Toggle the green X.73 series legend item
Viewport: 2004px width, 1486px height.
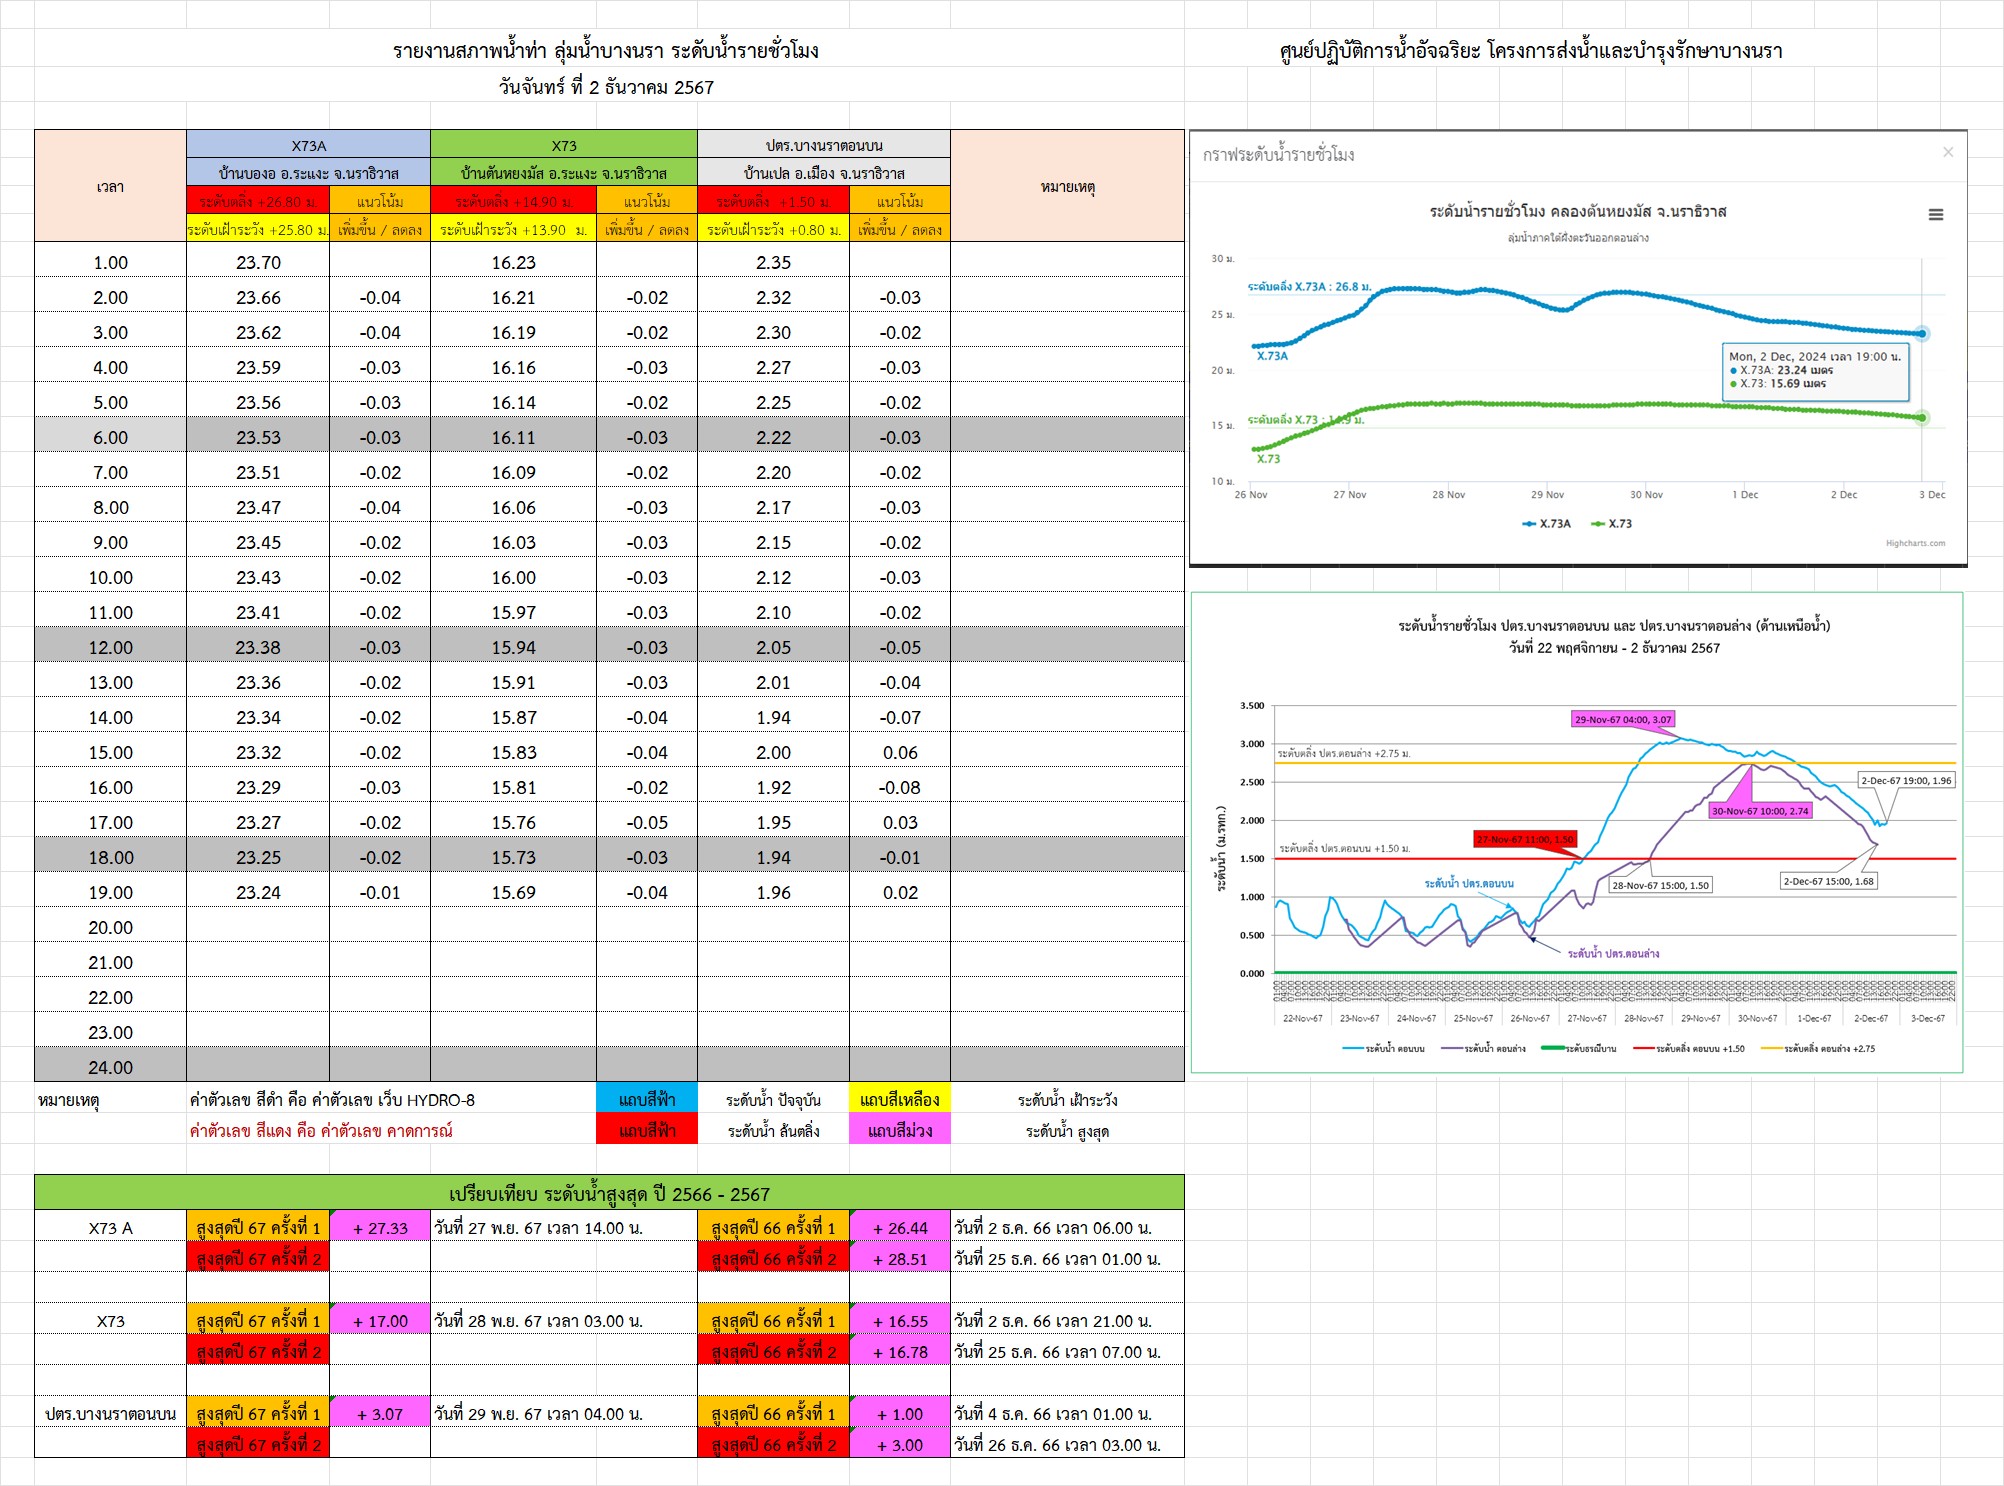pos(1611,524)
